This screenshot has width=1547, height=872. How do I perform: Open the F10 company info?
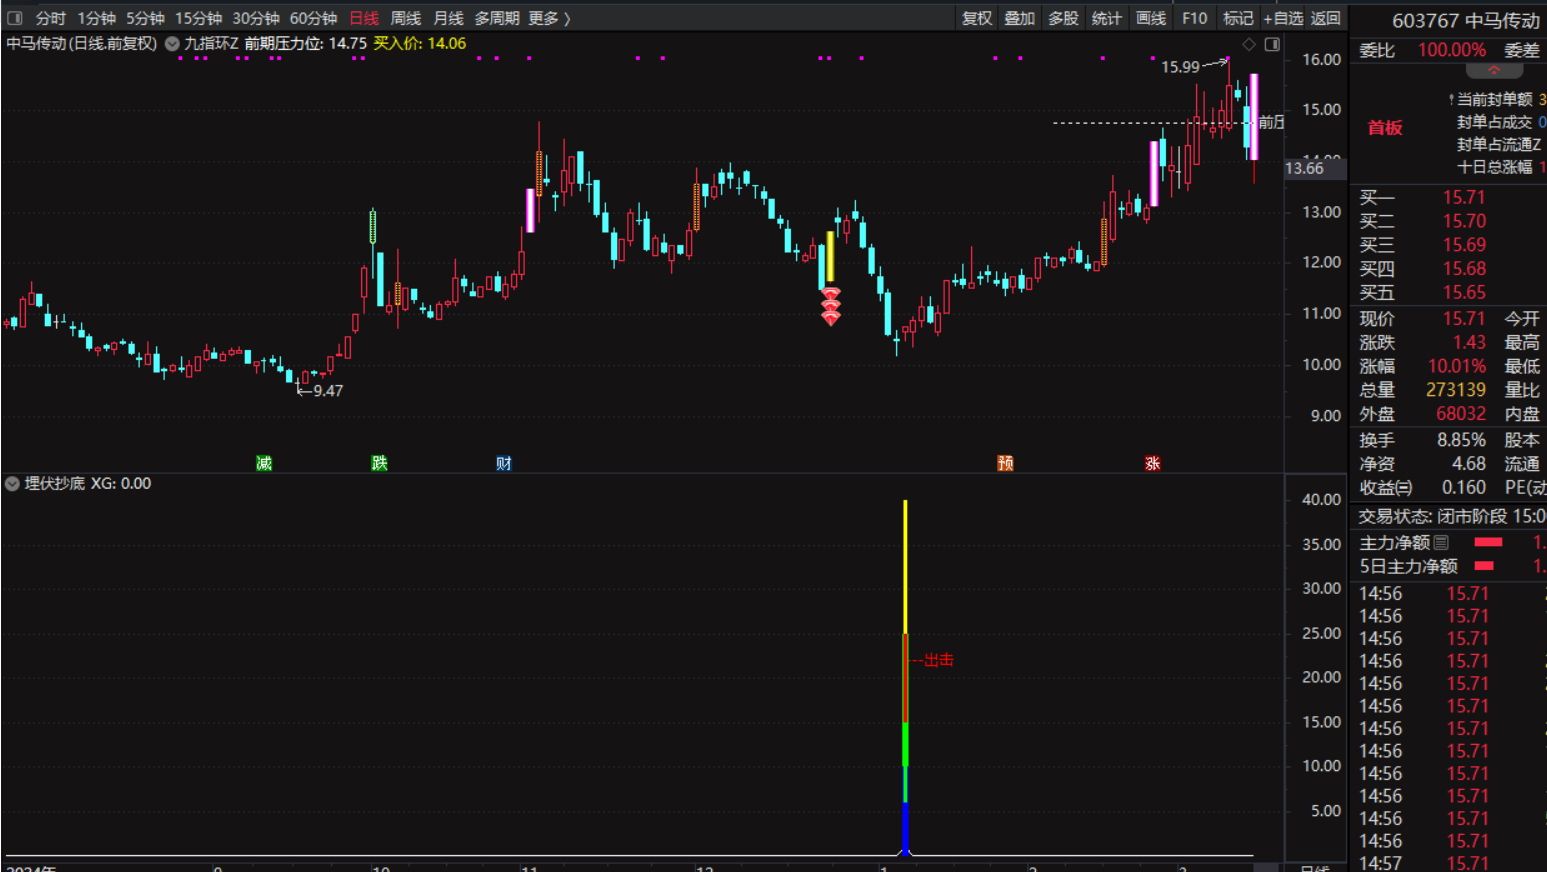point(1194,18)
